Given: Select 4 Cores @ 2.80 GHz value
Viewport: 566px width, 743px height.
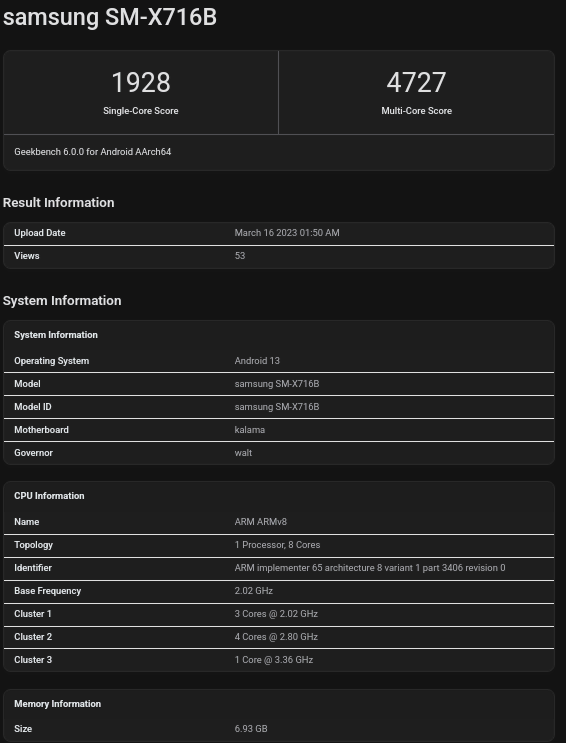Looking at the screenshot, I should click(x=276, y=637).
